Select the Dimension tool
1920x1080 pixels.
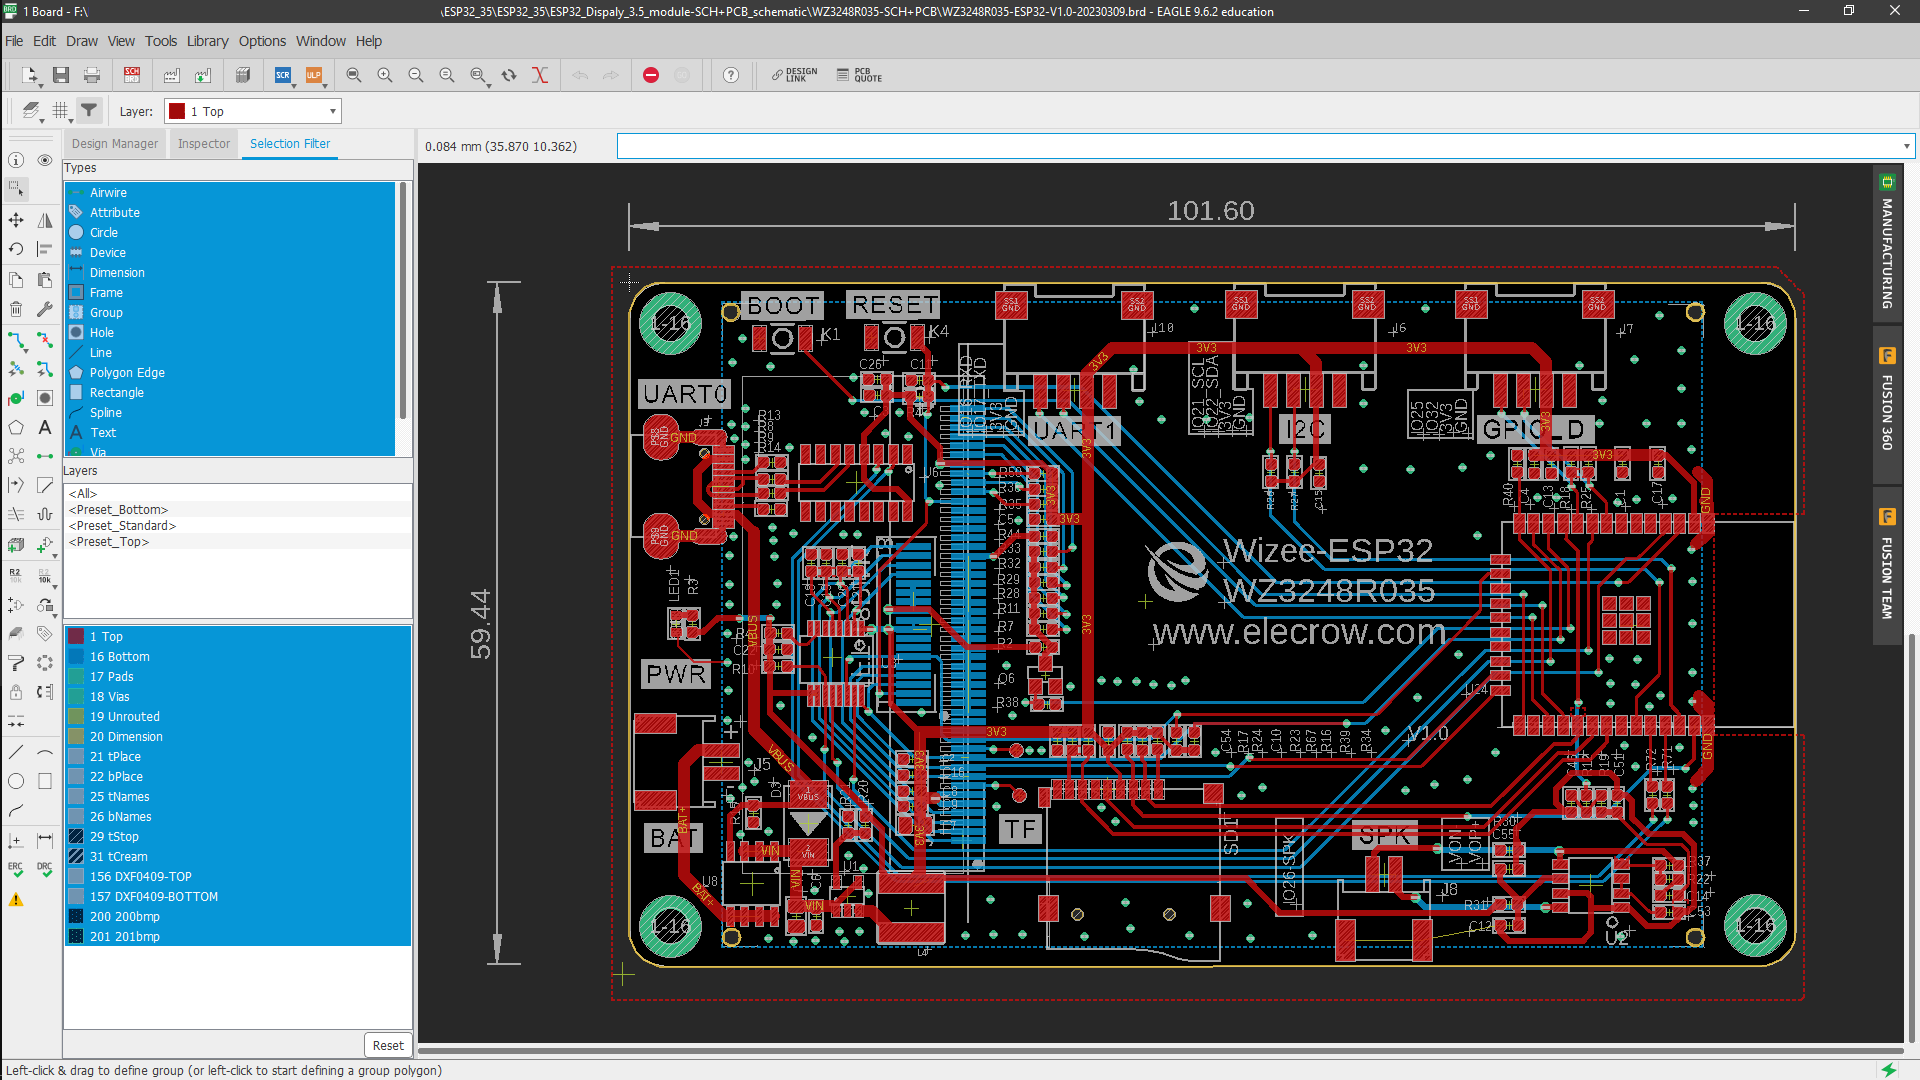45,840
